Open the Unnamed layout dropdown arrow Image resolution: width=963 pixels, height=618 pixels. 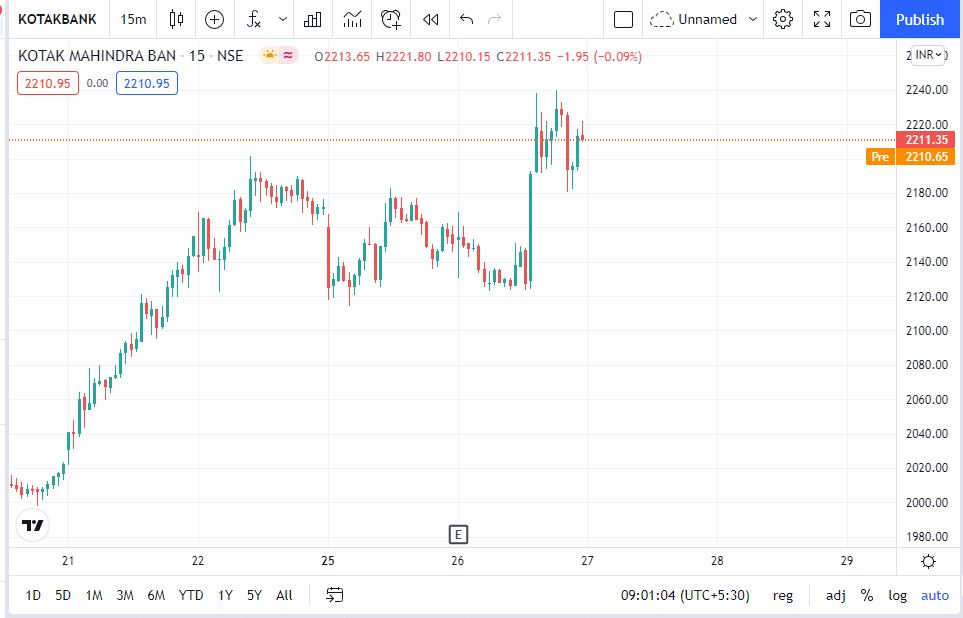click(752, 19)
